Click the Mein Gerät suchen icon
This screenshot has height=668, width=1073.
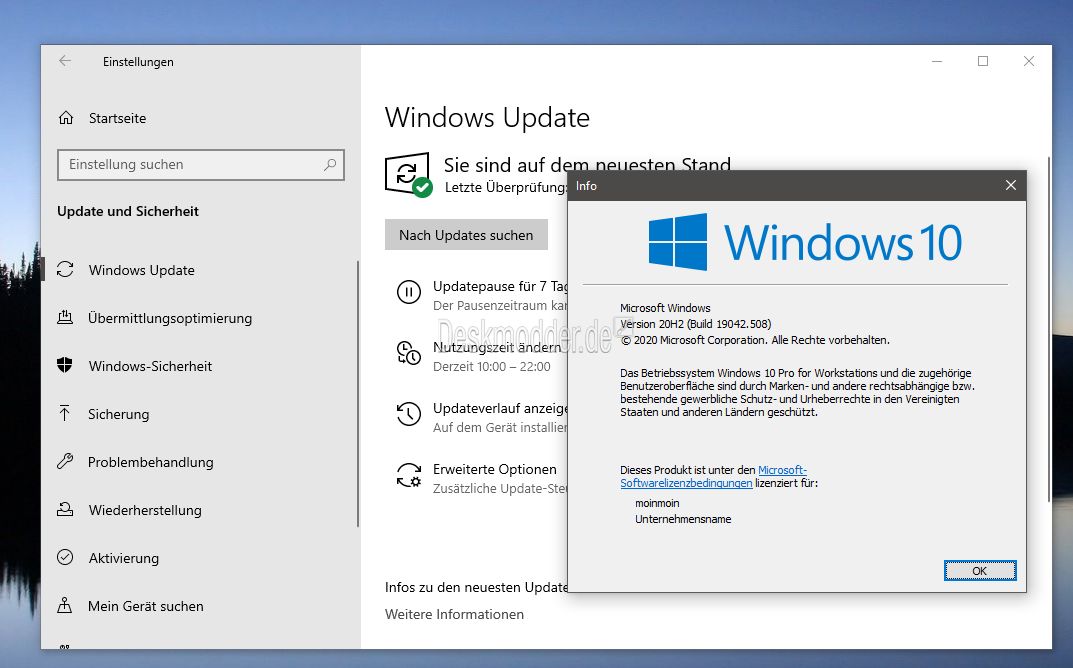pyautogui.click(x=65, y=605)
